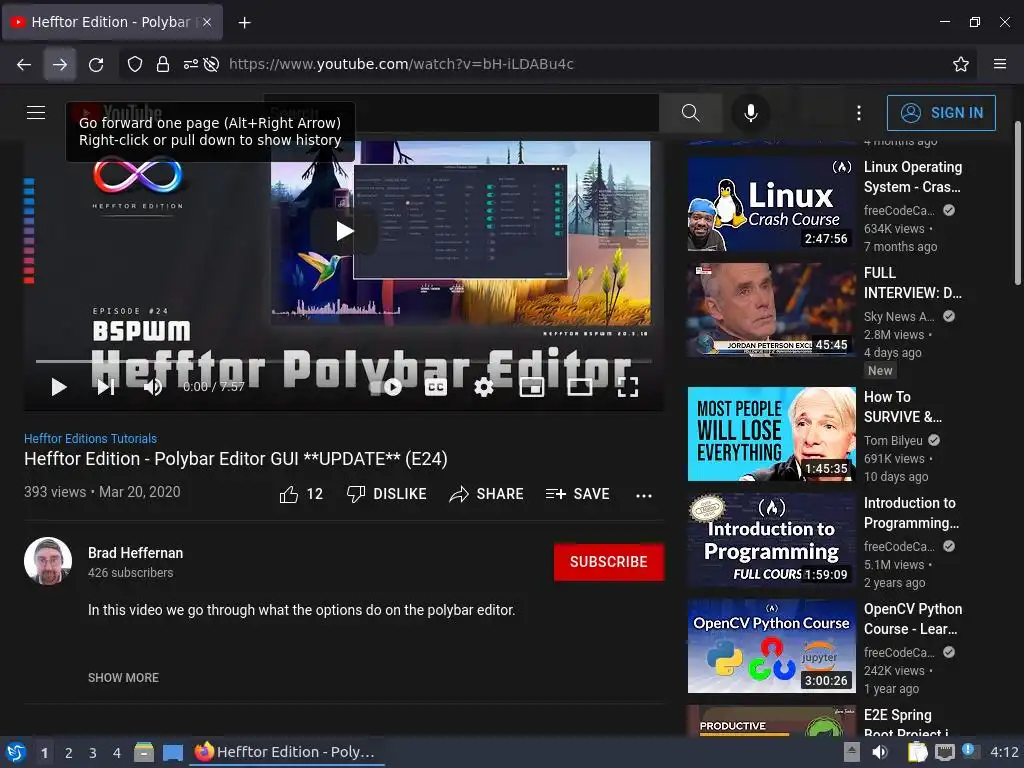Open the Firefox application menu
Screen dimensions: 1024x768
(999, 64)
